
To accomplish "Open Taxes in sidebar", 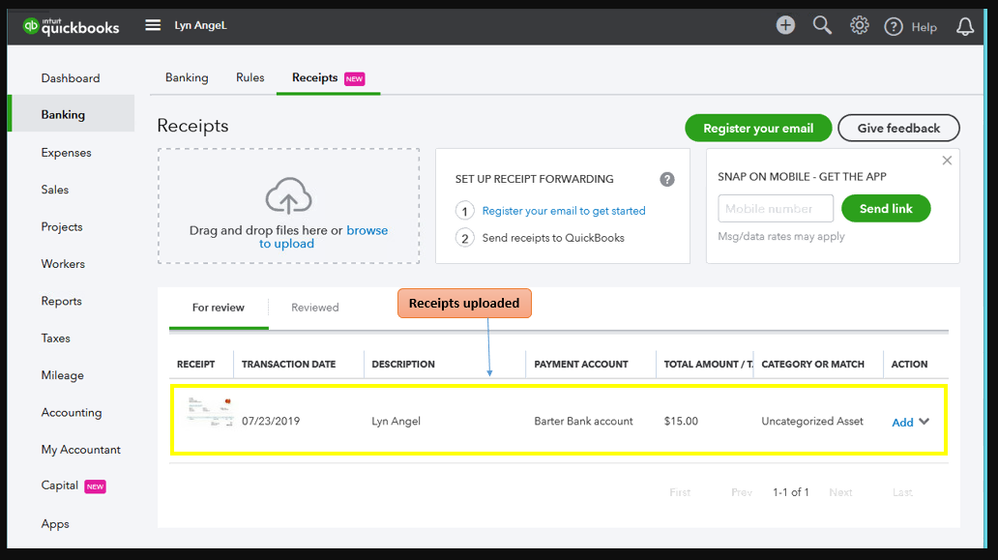I will point(55,339).
